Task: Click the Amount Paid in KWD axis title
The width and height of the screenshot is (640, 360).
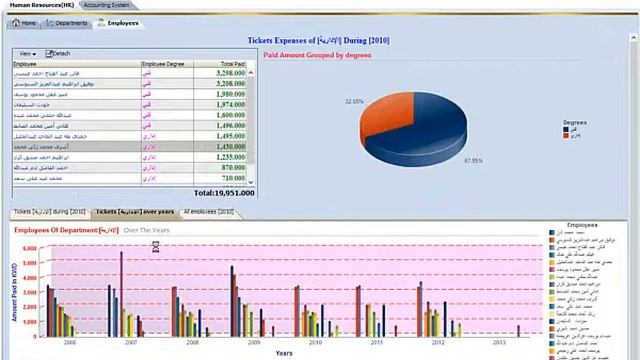Action: click(14, 292)
